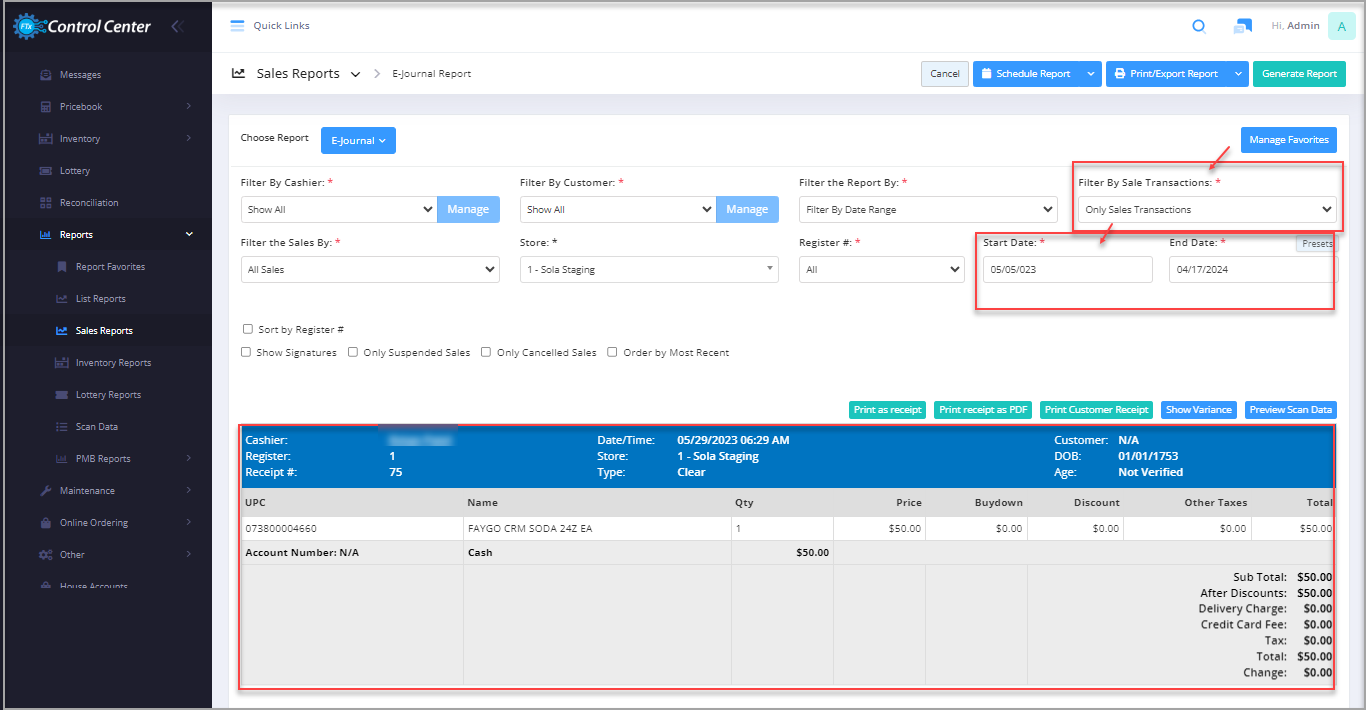Click the Manage Favorites button

pyautogui.click(x=1288, y=140)
